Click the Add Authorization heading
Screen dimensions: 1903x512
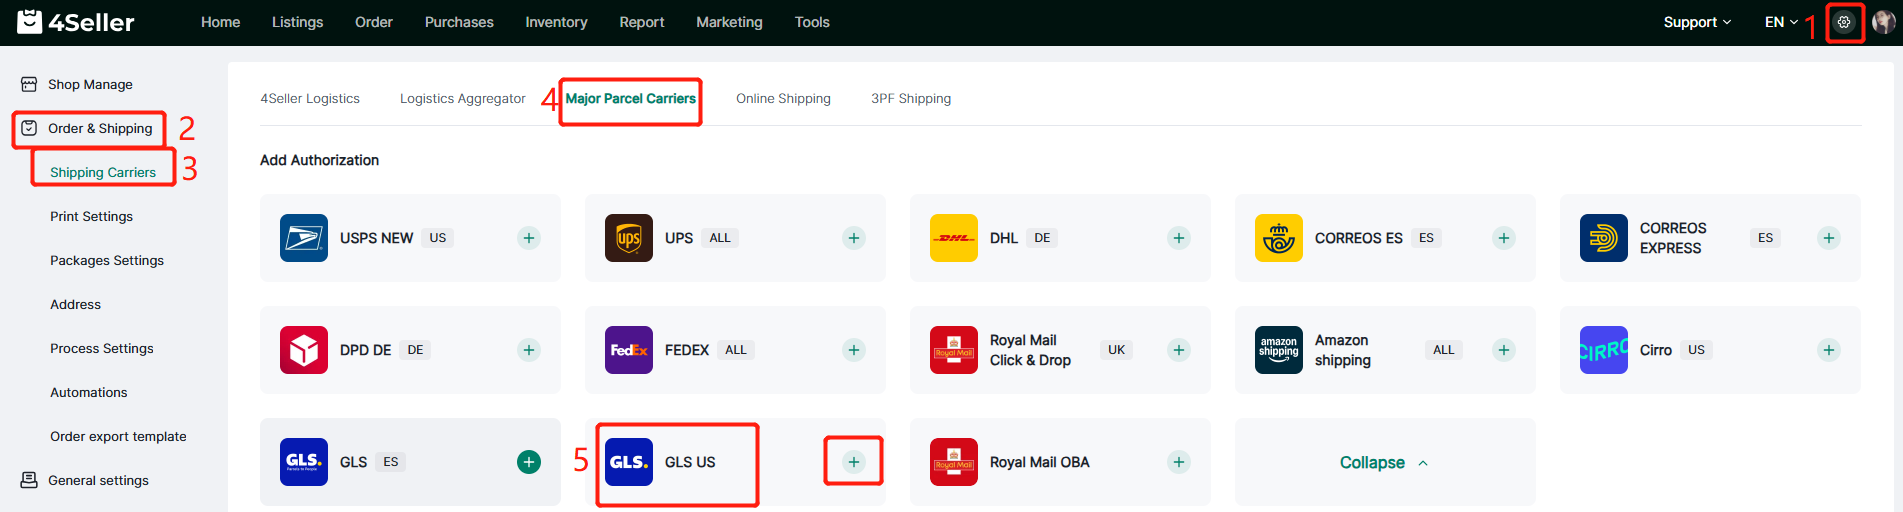(x=319, y=160)
